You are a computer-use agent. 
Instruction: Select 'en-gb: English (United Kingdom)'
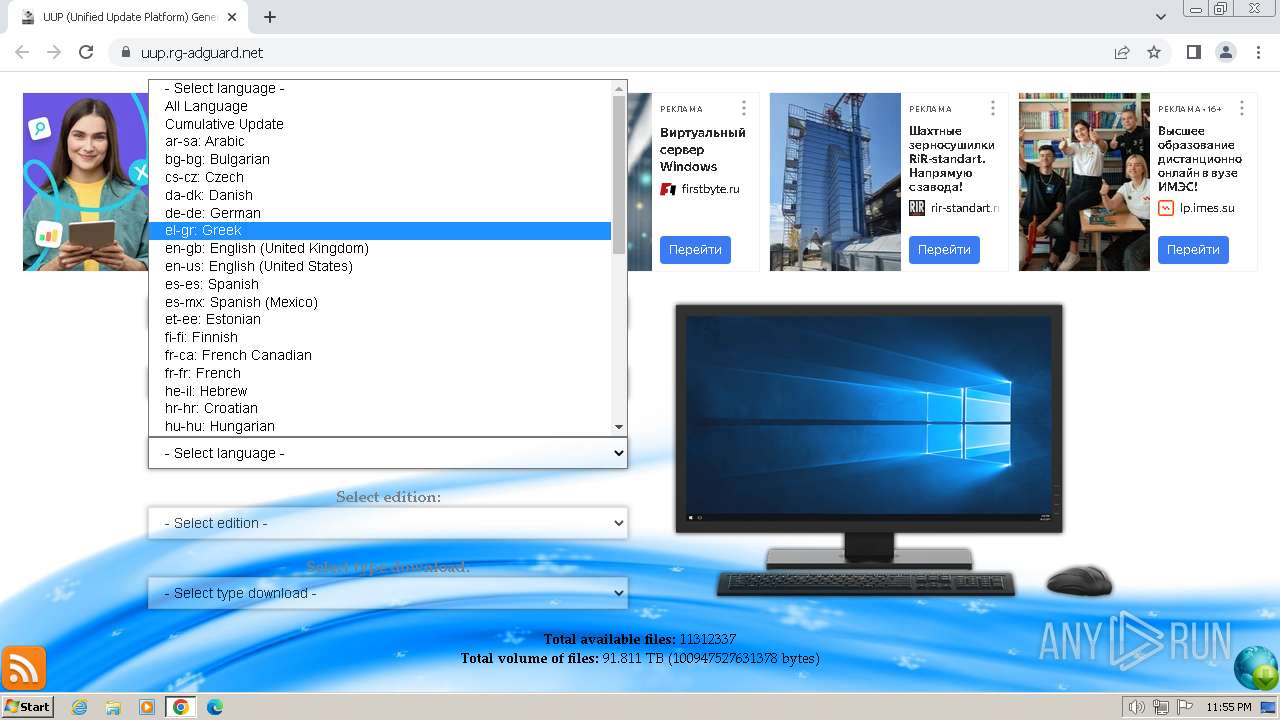tap(380, 248)
